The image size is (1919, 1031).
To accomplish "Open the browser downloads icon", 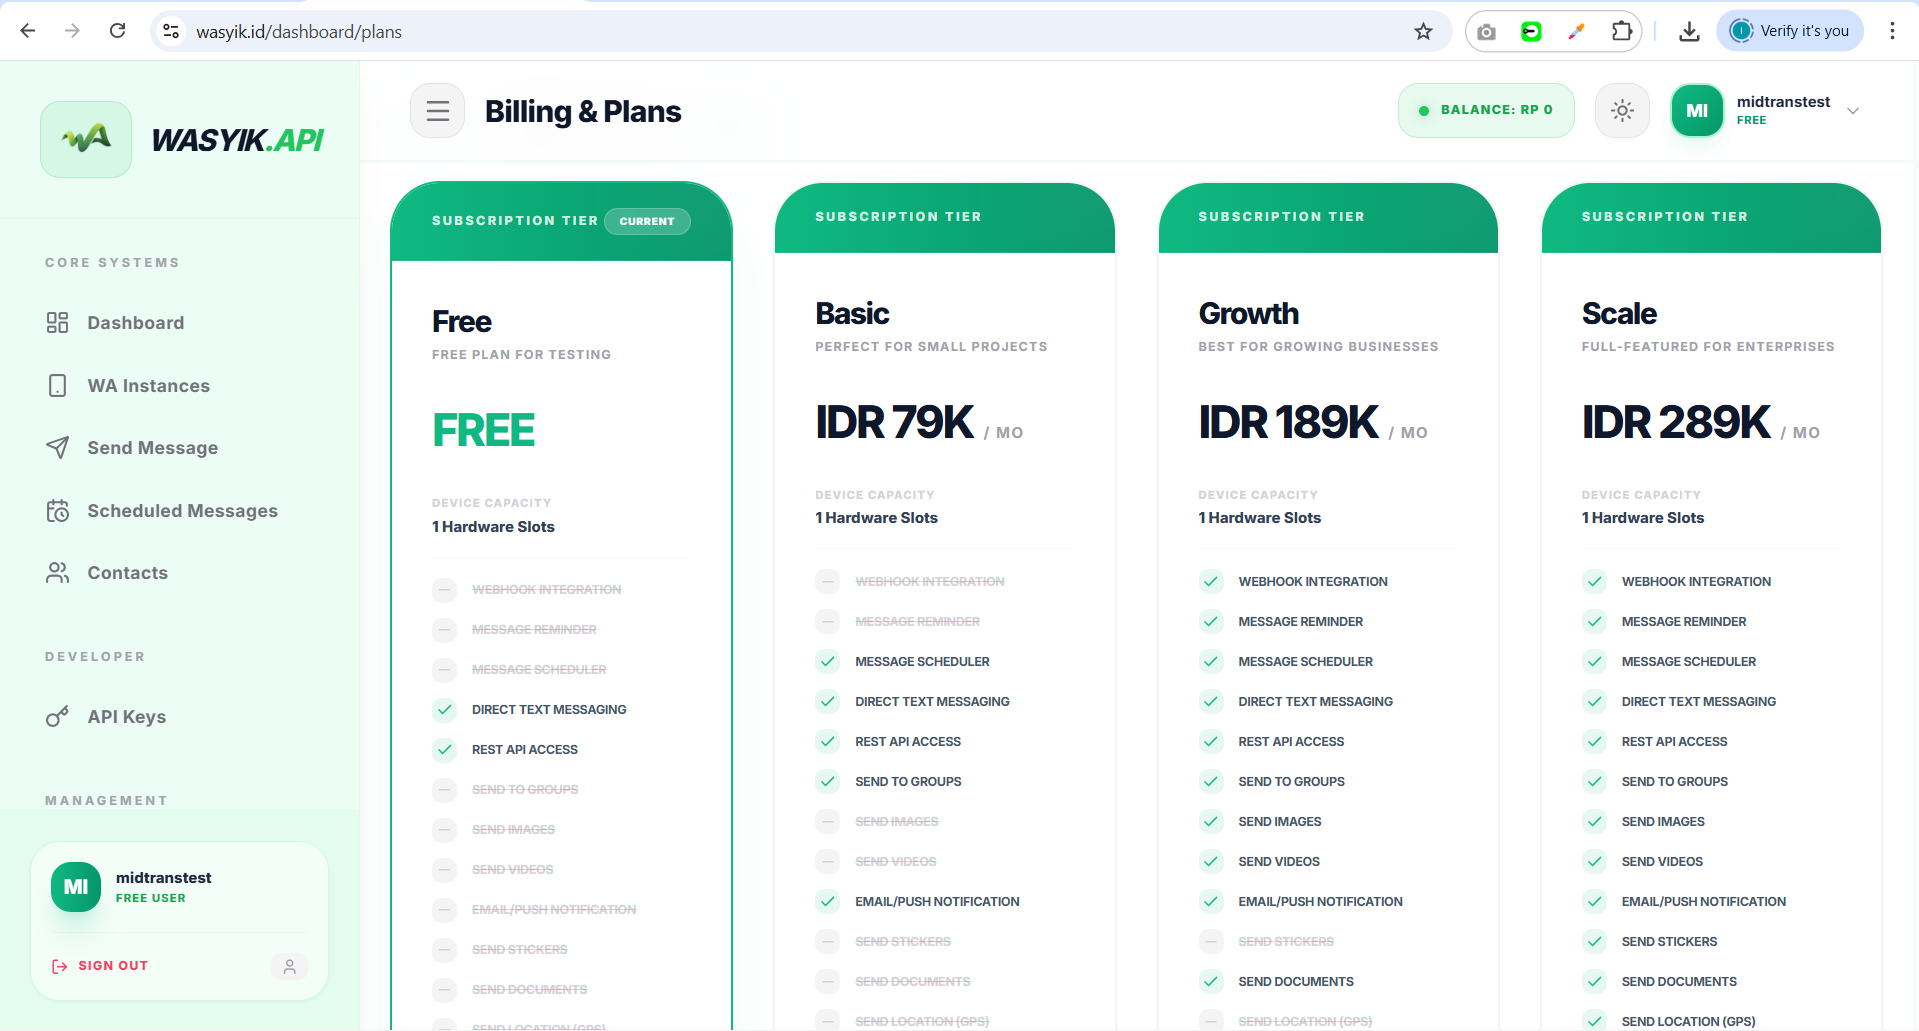I will click(x=1689, y=31).
